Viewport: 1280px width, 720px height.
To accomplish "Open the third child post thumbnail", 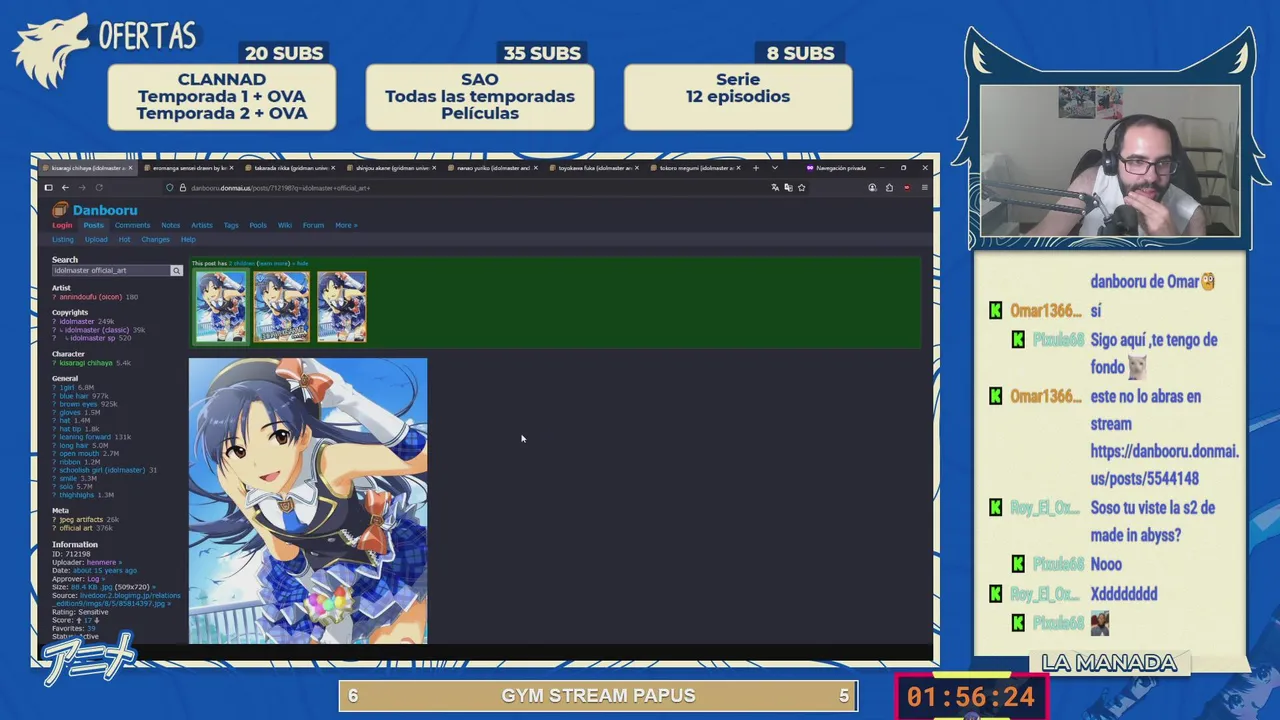I will 342,306.
